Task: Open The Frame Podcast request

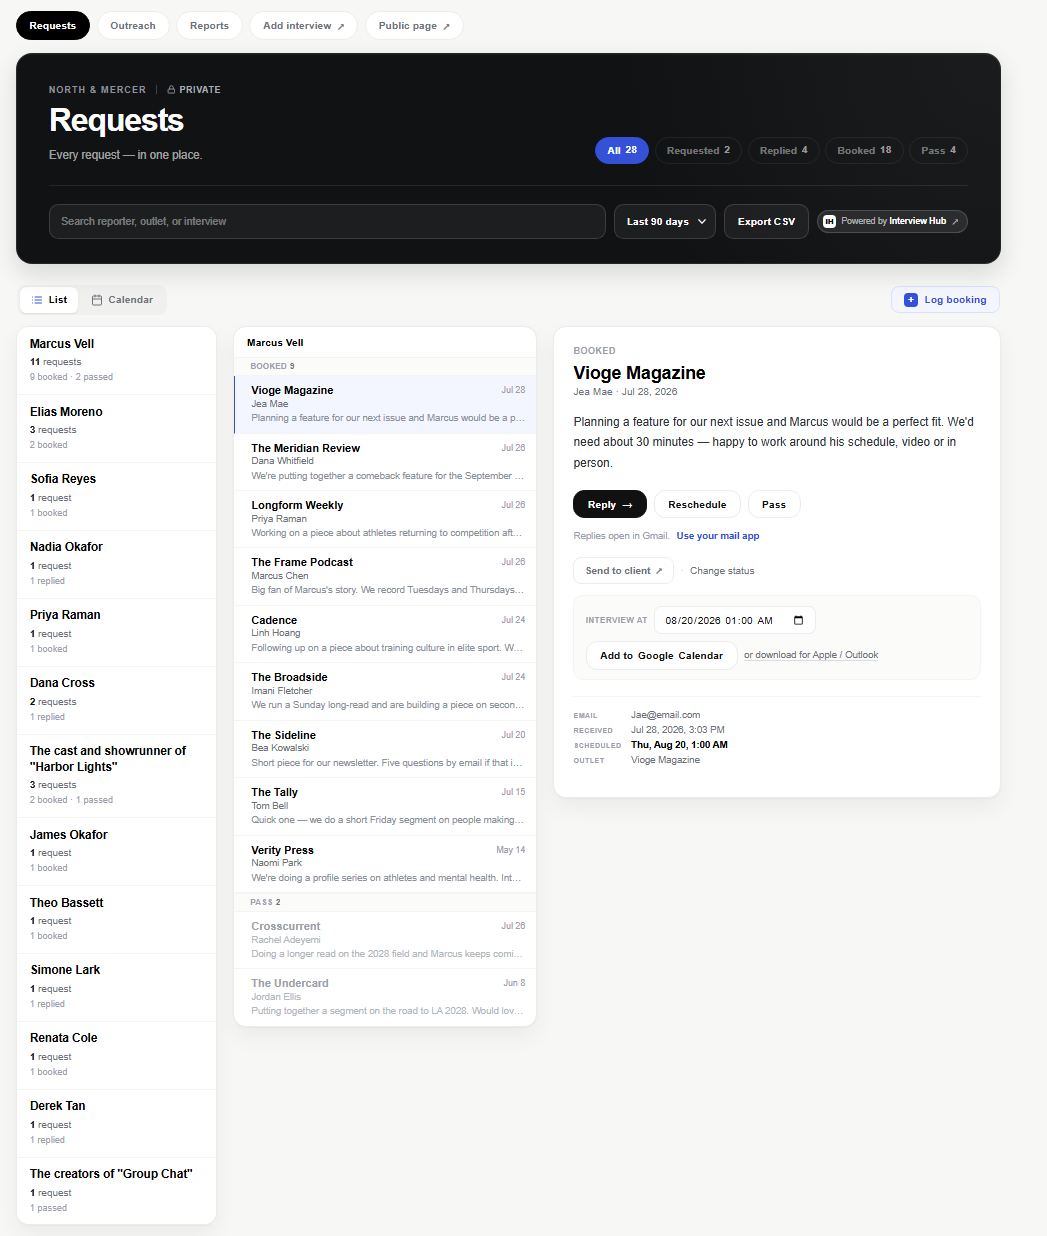Action: pyautogui.click(x=385, y=576)
